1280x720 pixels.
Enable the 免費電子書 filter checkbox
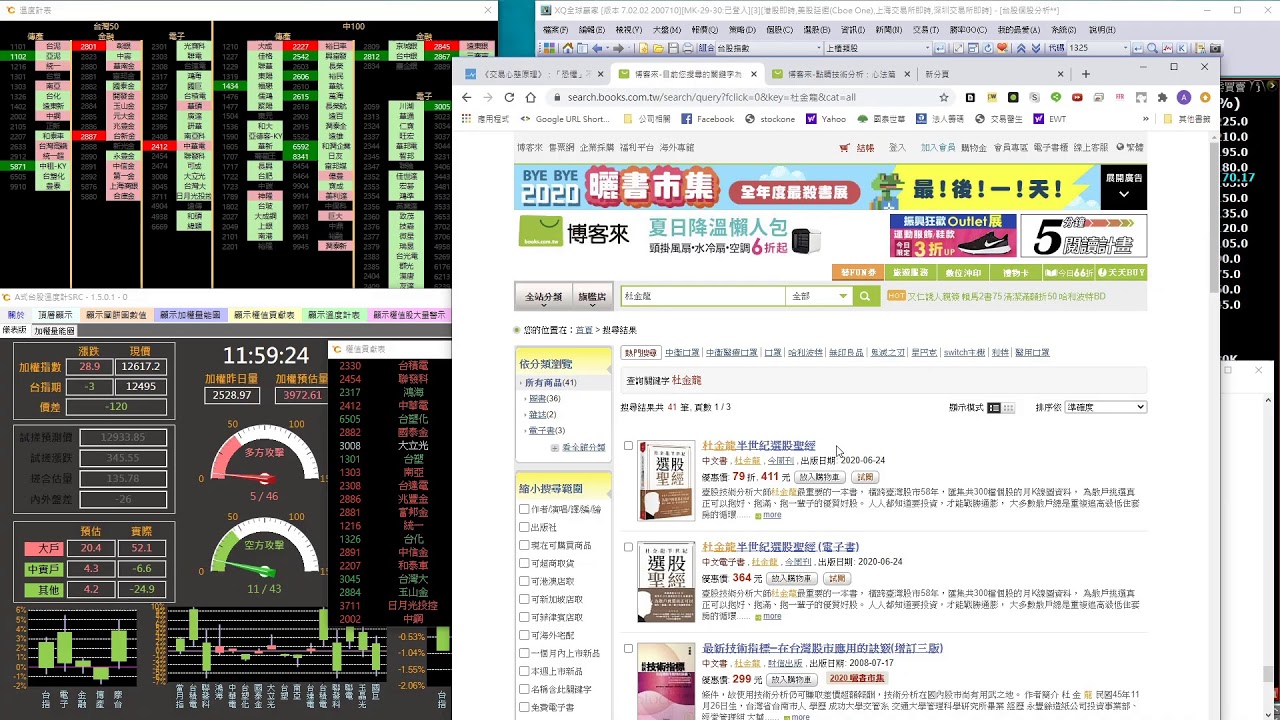click(x=524, y=707)
